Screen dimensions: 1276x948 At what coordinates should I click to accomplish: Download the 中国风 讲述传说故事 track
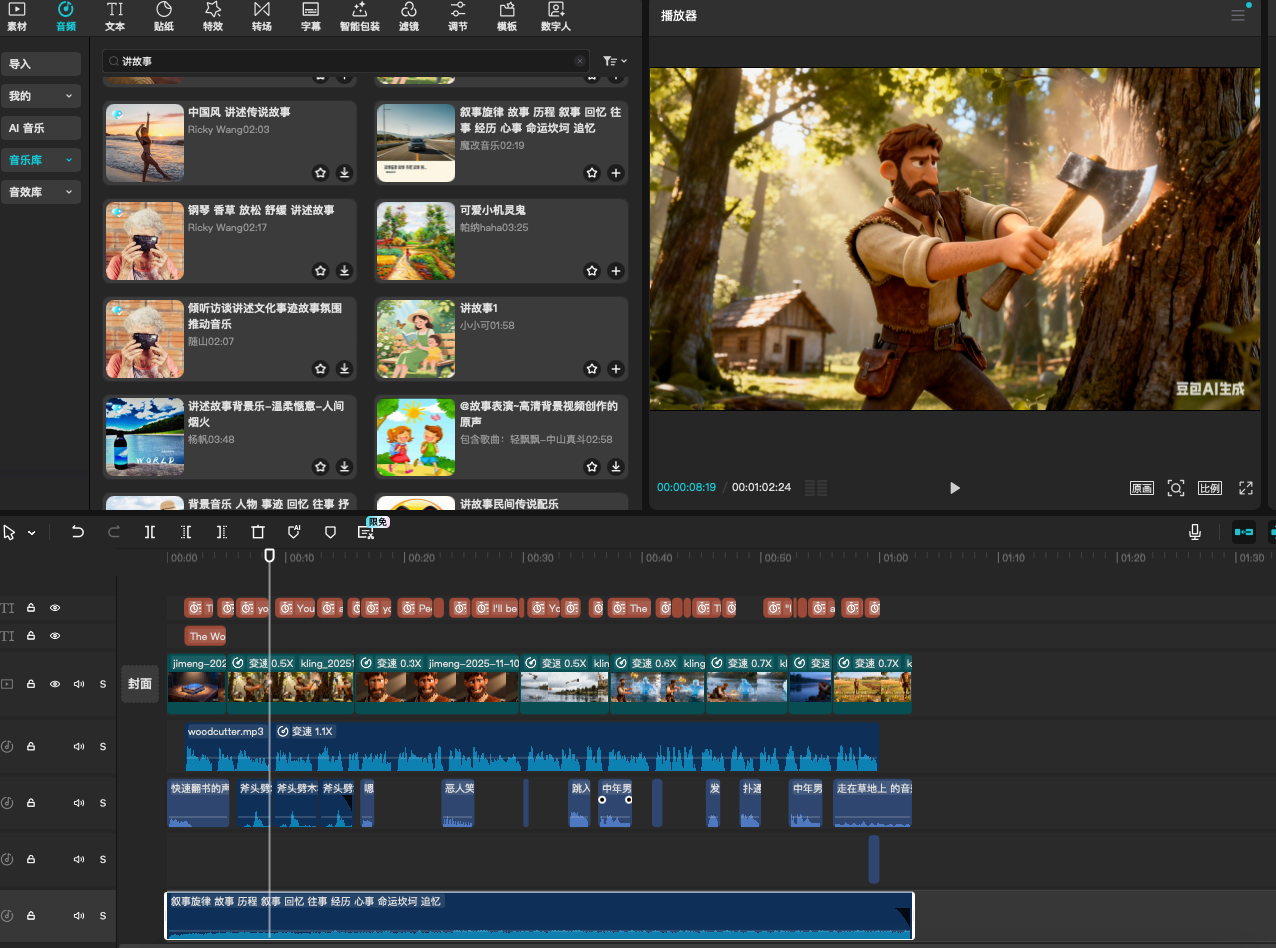pos(344,173)
